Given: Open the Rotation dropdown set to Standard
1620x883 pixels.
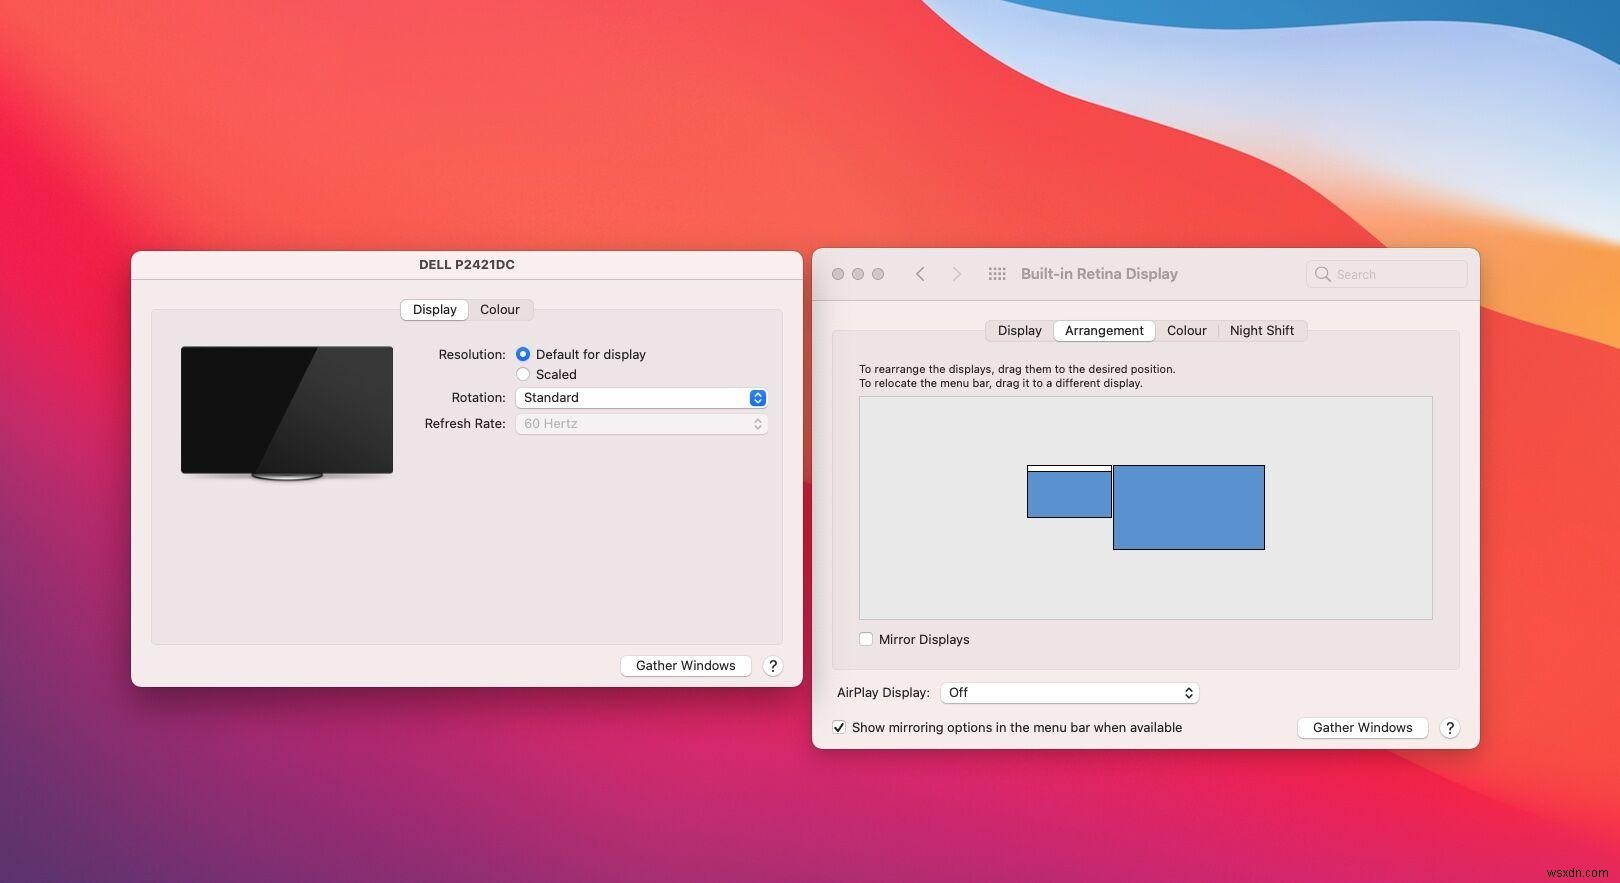Looking at the screenshot, I should 641,398.
